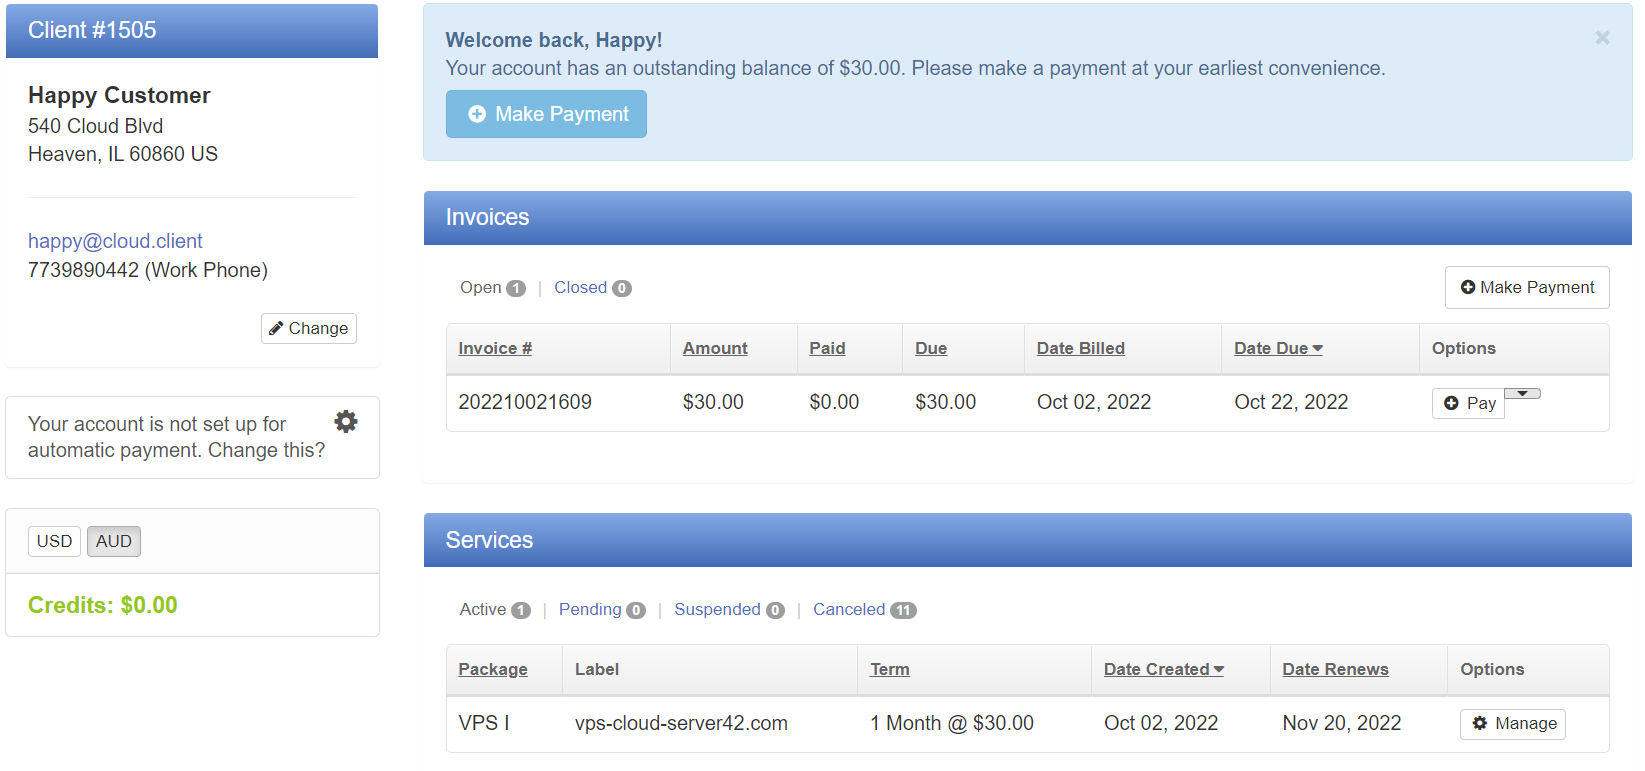Show Open invoices tab
1645x771 pixels.
(x=481, y=288)
